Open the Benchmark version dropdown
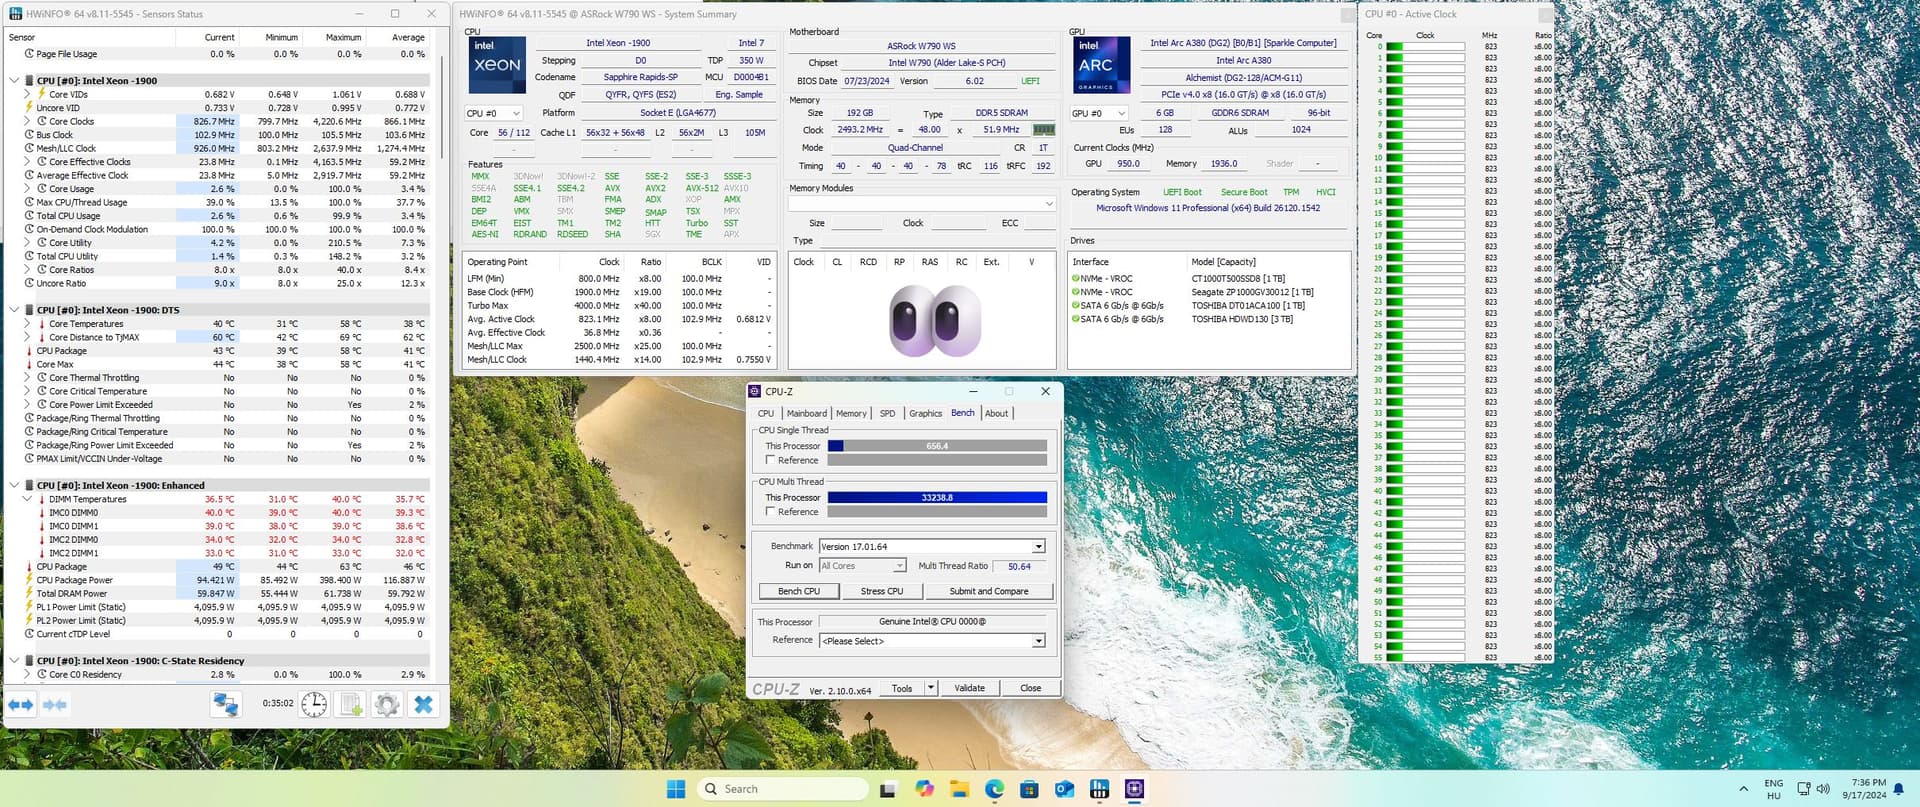Image resolution: width=1920 pixels, height=807 pixels. click(1038, 547)
